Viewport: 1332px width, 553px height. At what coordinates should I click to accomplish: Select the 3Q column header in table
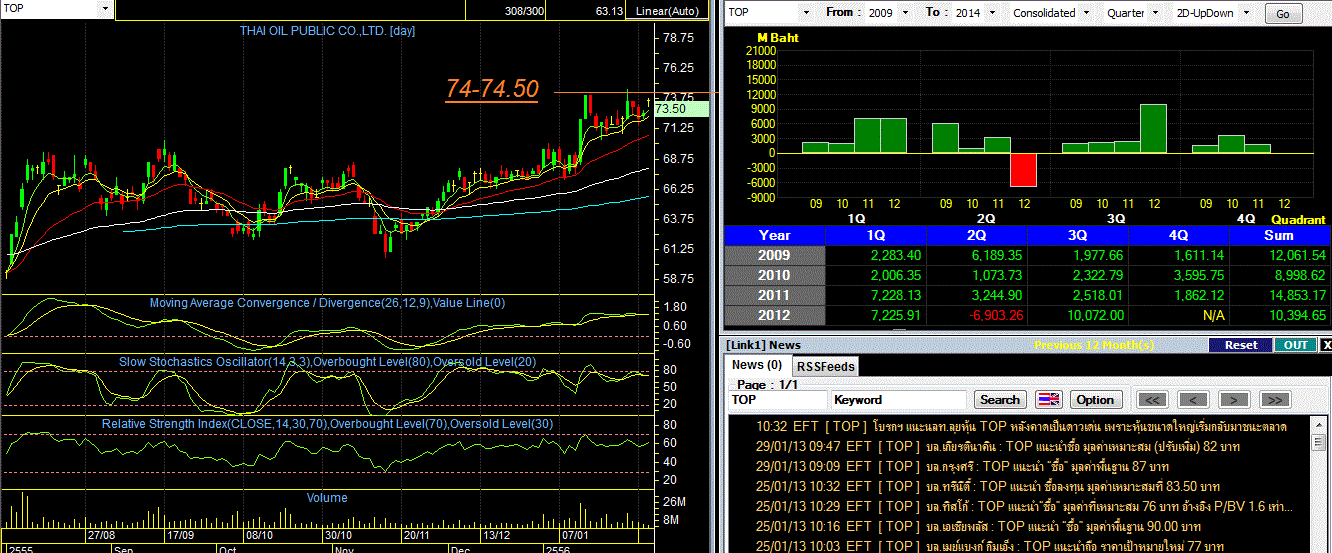click(x=1078, y=235)
